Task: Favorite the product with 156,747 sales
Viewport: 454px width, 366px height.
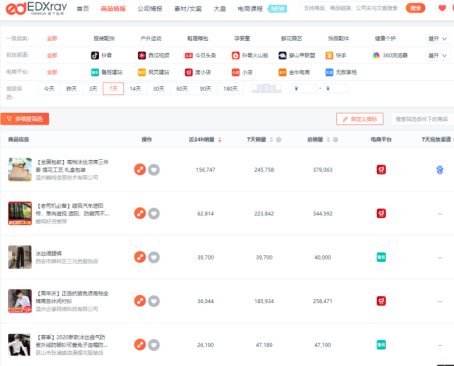Action: pyautogui.click(x=154, y=170)
